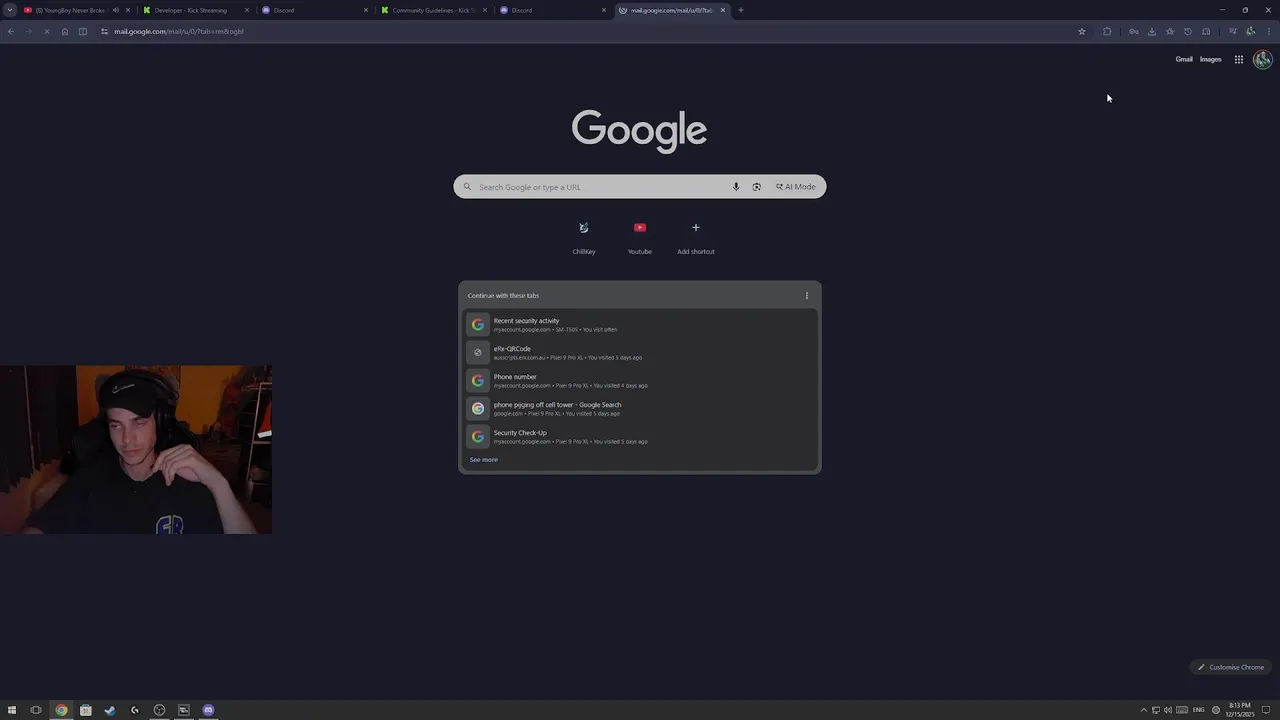Screen dimensions: 1280x720
Task: Go to the browser home page
Action: pos(65,31)
